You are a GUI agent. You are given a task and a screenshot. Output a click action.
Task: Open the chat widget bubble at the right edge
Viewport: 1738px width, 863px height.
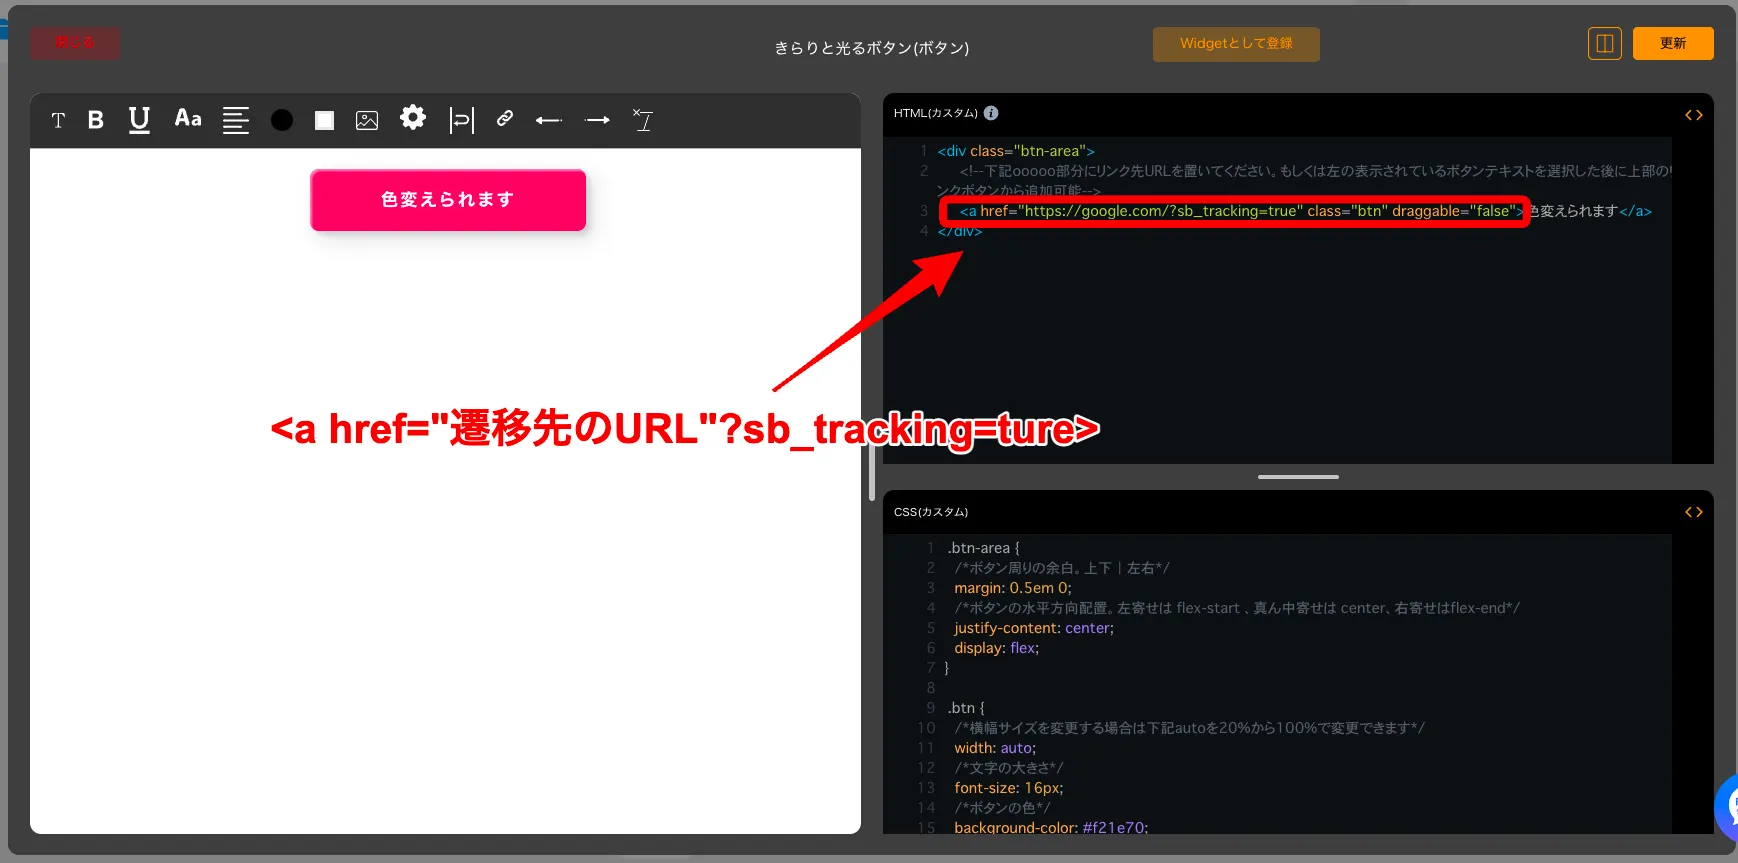tap(1726, 806)
